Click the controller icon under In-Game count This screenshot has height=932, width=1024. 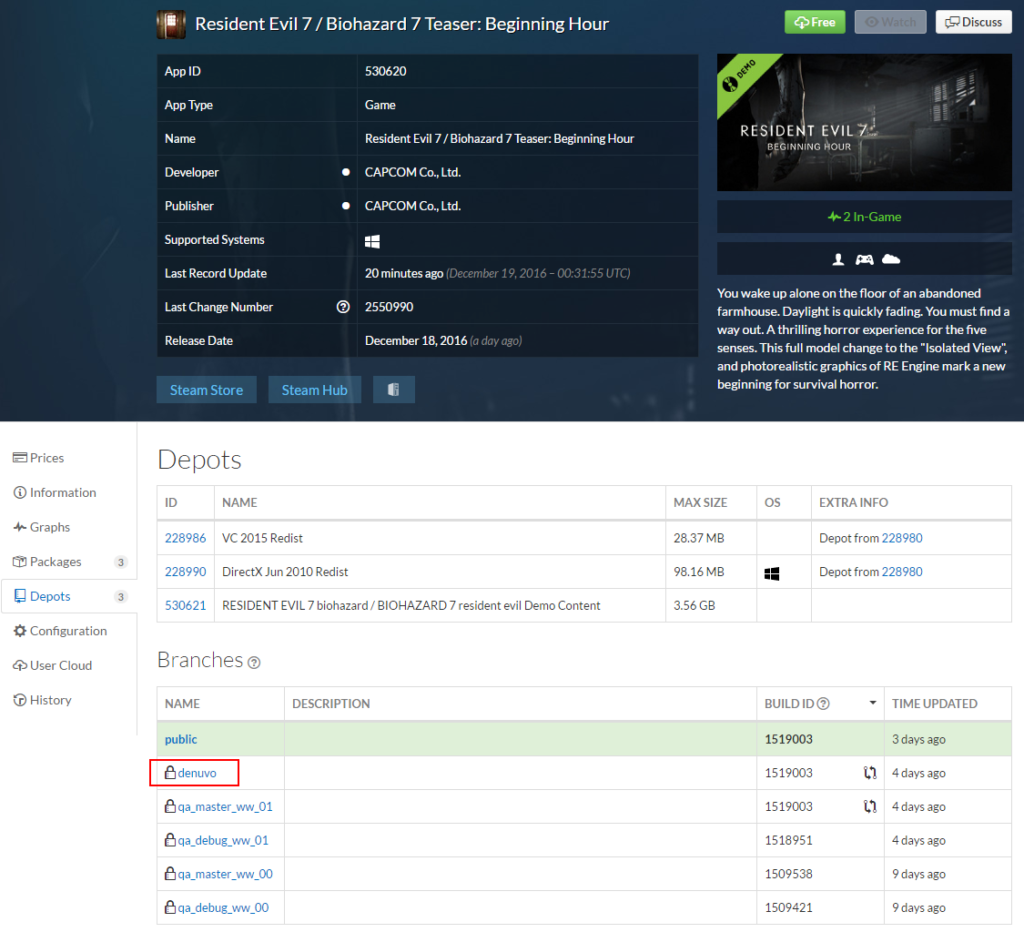click(864, 259)
